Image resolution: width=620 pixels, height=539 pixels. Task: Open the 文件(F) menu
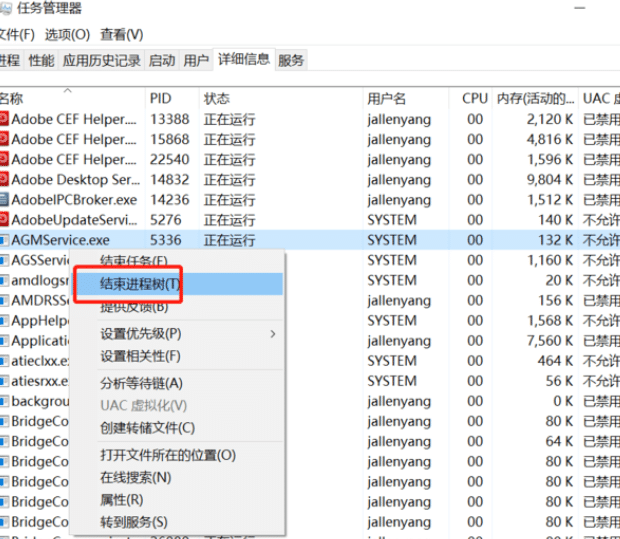(17, 35)
